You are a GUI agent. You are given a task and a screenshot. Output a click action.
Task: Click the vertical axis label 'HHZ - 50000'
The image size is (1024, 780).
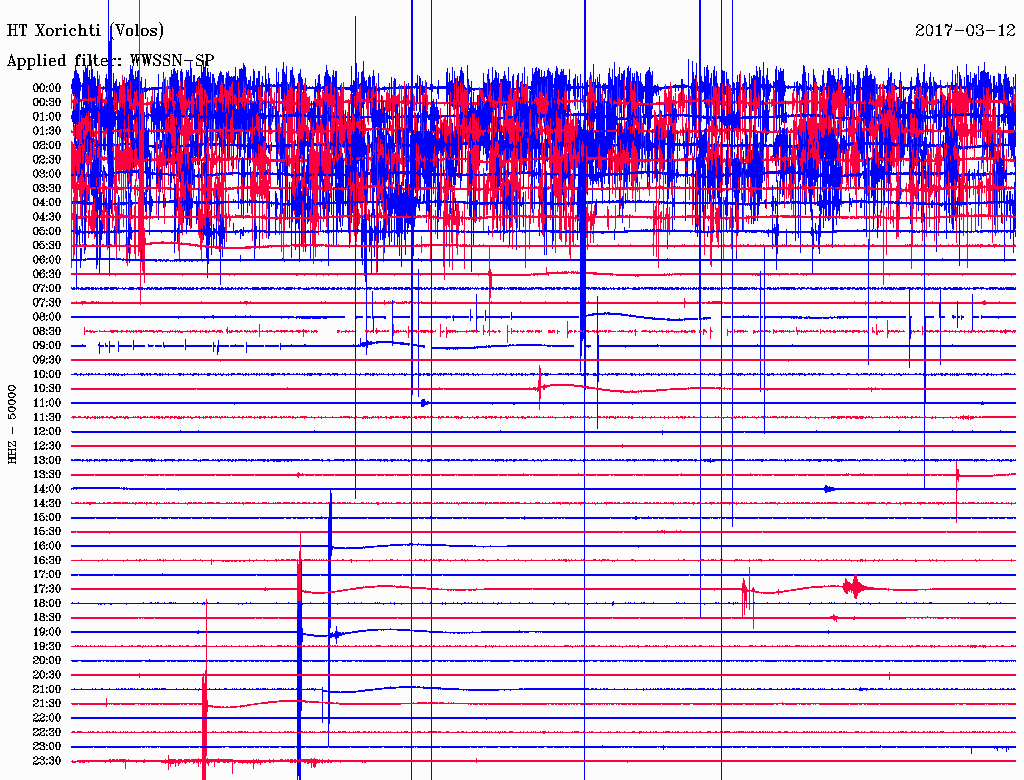(12, 424)
